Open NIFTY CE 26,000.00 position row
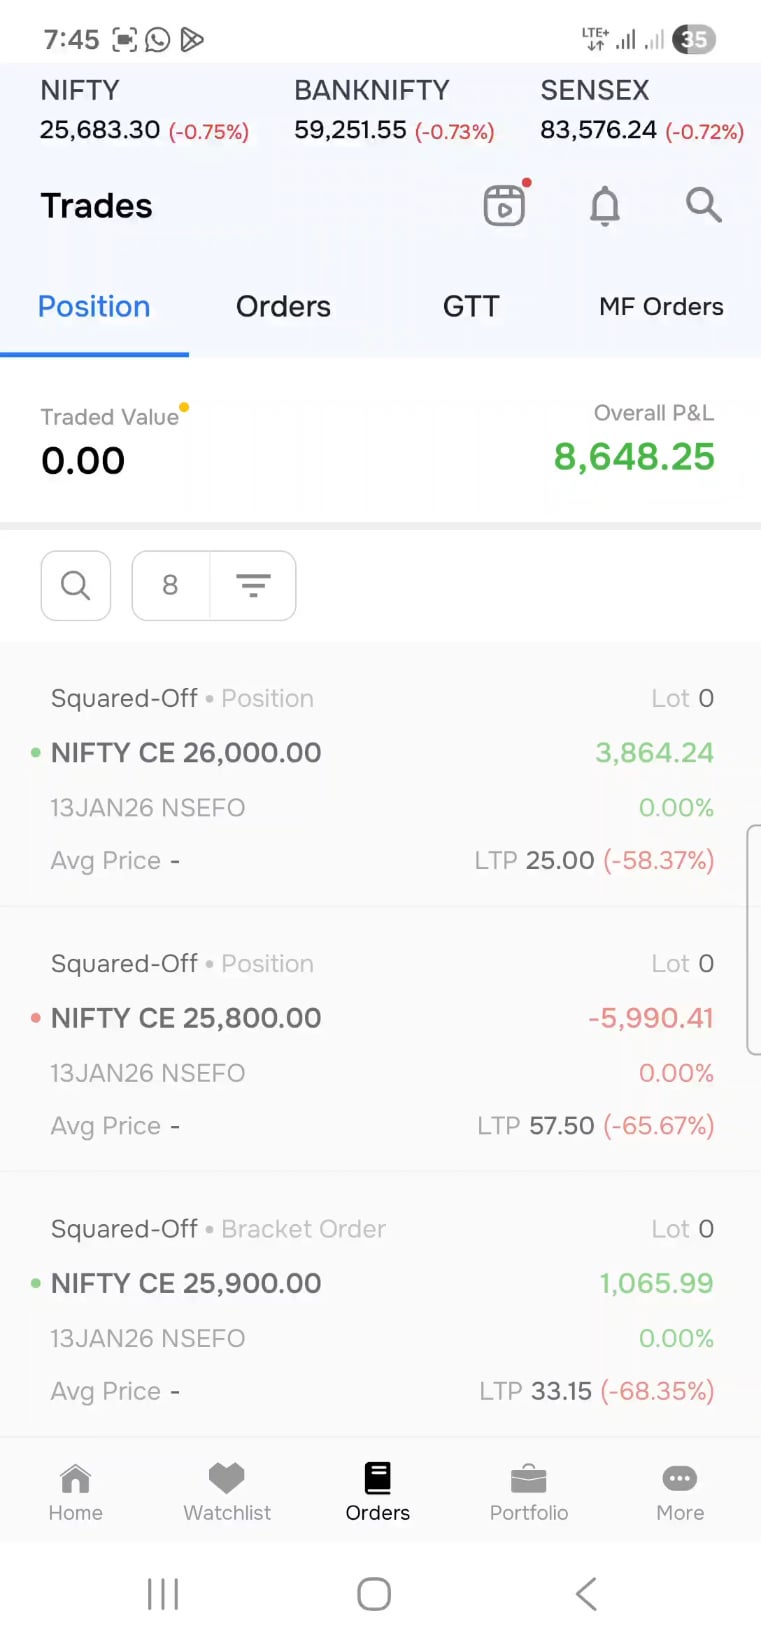761x1651 pixels. point(380,778)
